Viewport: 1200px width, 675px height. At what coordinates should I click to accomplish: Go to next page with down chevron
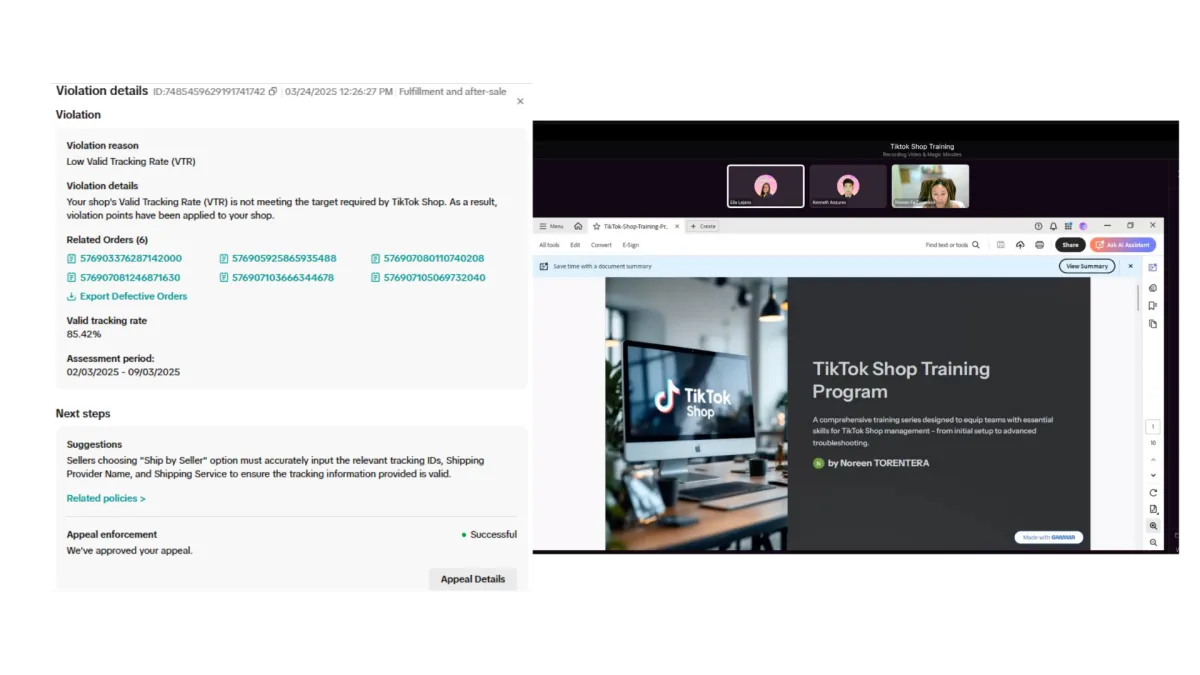click(1153, 475)
